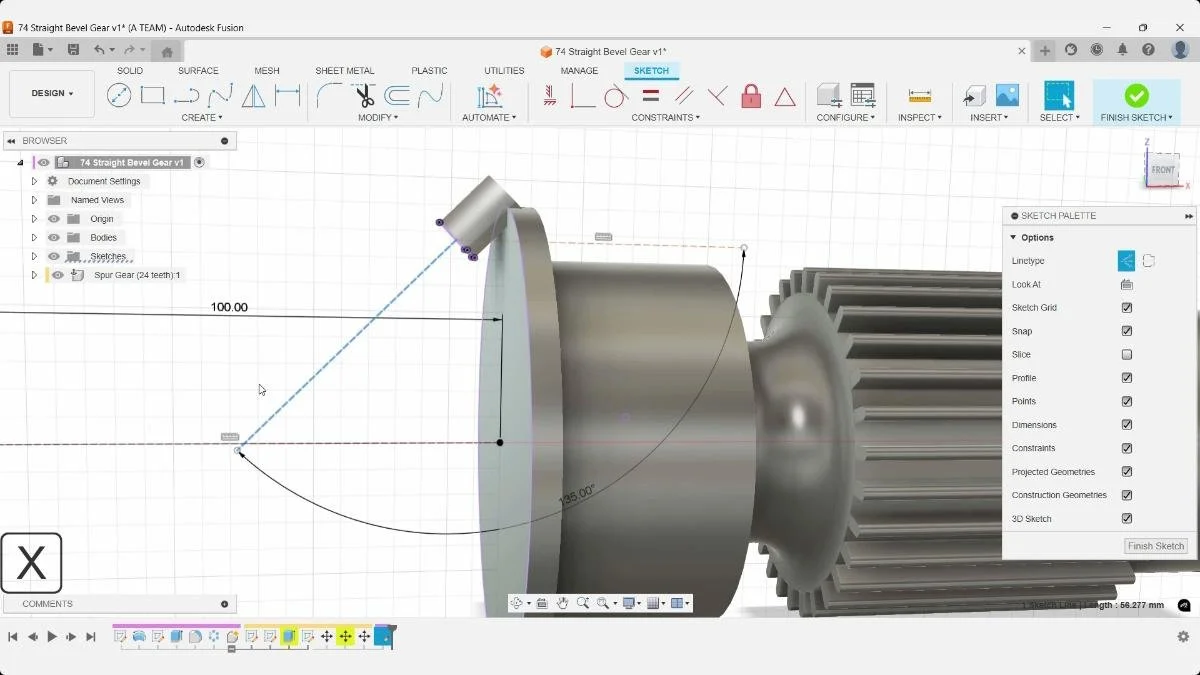Click the Insert Canvas image icon
Screen dimensions: 1200x675
tap(1007, 95)
